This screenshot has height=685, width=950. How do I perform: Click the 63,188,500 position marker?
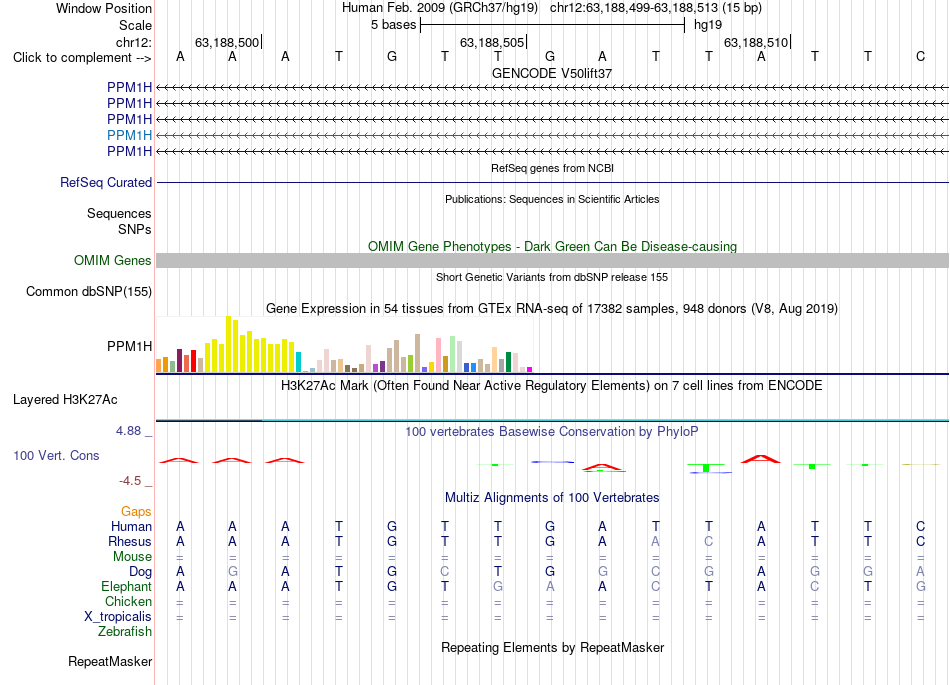click(227, 42)
